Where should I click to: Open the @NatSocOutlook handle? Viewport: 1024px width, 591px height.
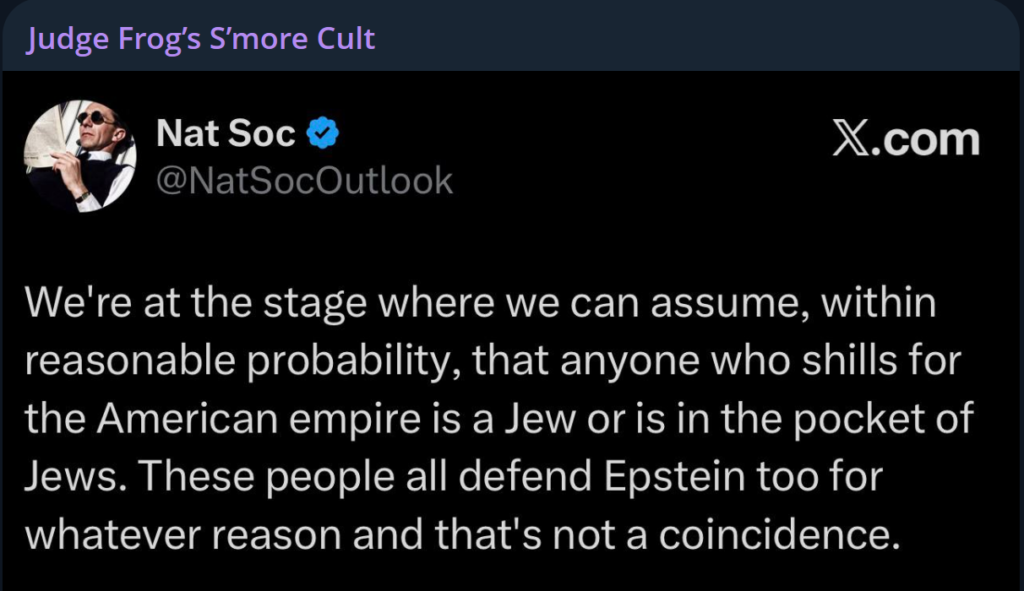(305, 181)
